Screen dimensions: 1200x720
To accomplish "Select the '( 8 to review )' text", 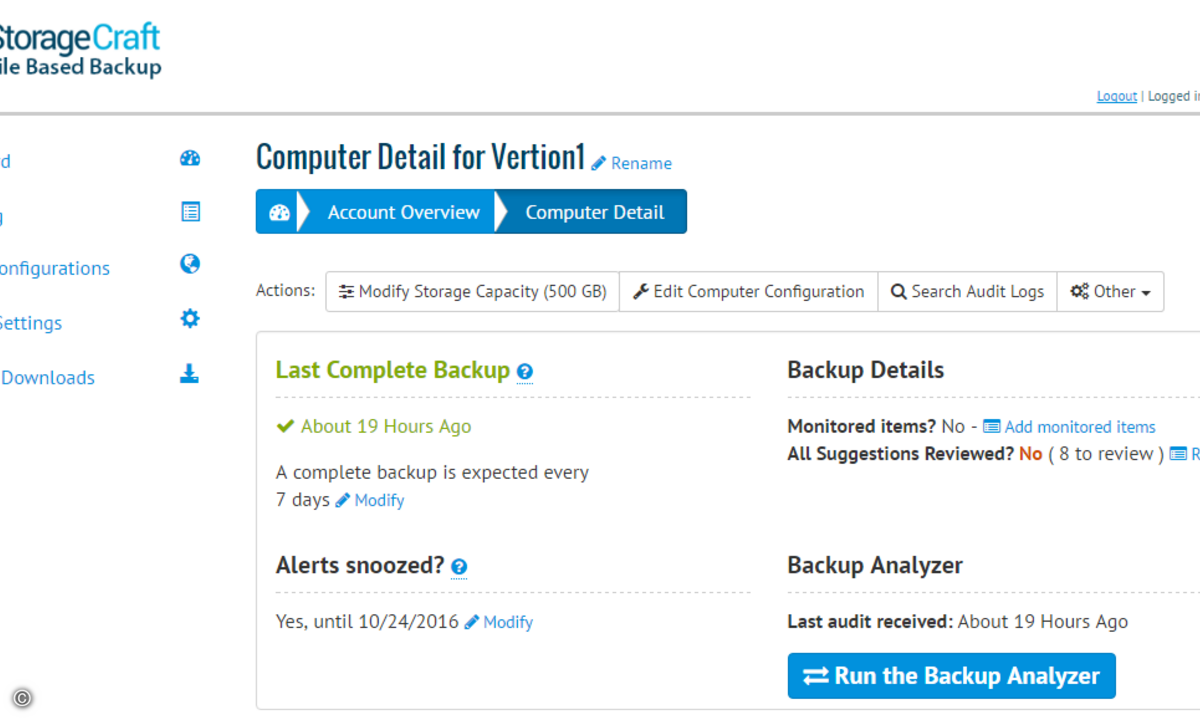I will click(1106, 454).
